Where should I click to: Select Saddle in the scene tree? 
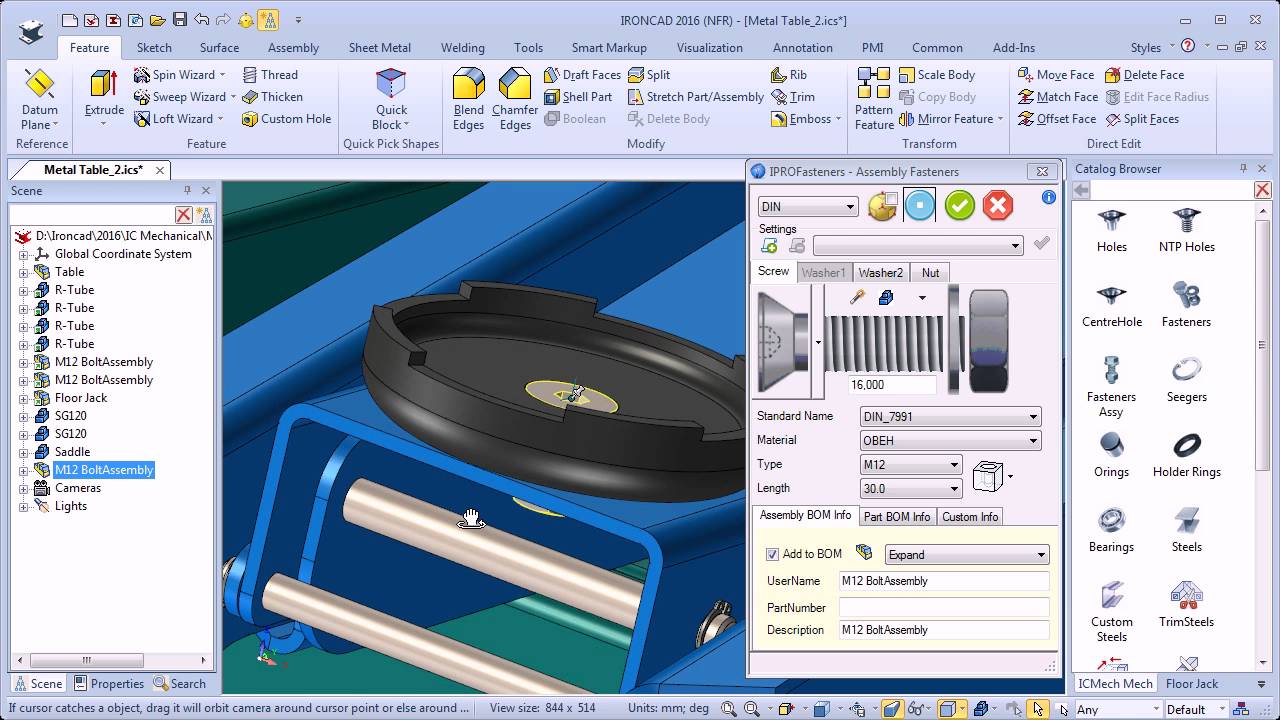[x=72, y=452]
